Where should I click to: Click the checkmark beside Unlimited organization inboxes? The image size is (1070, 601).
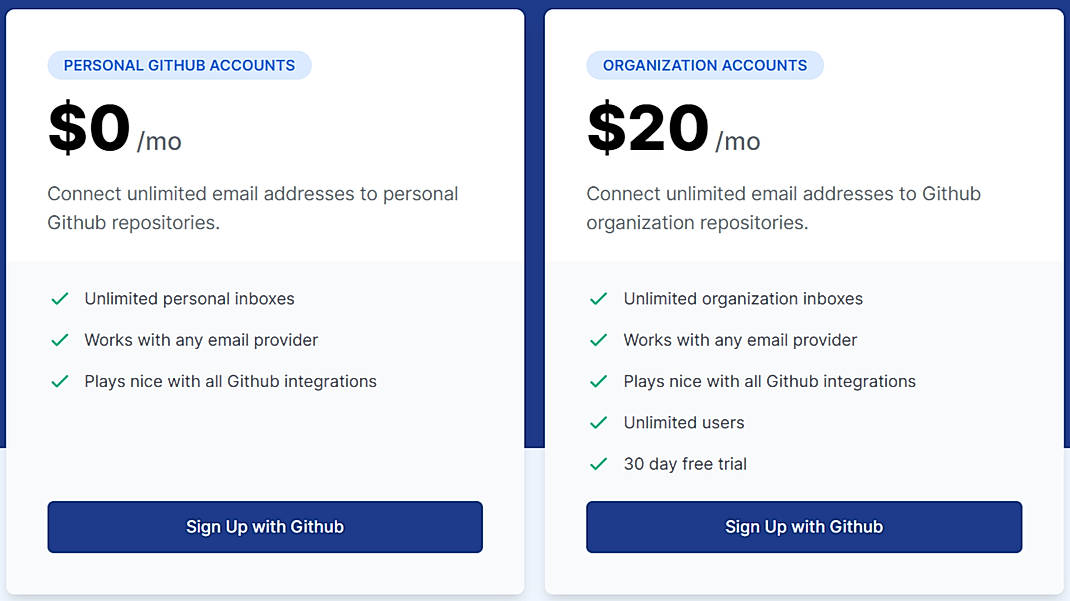click(598, 298)
